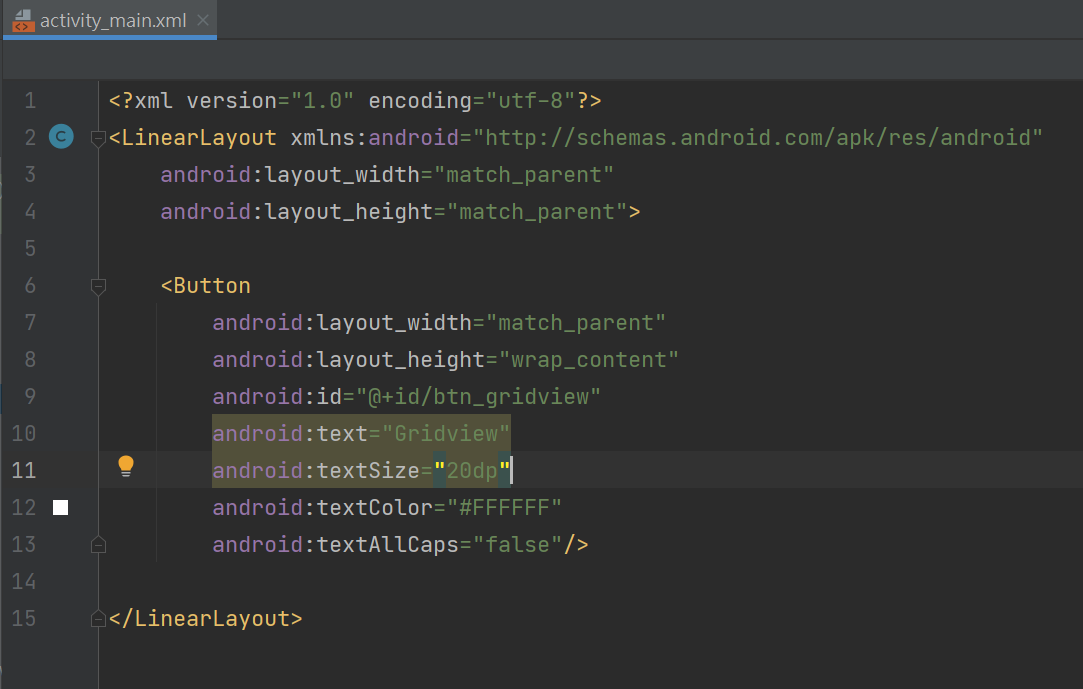Switch to the activity_main.xml tab

coord(112,21)
